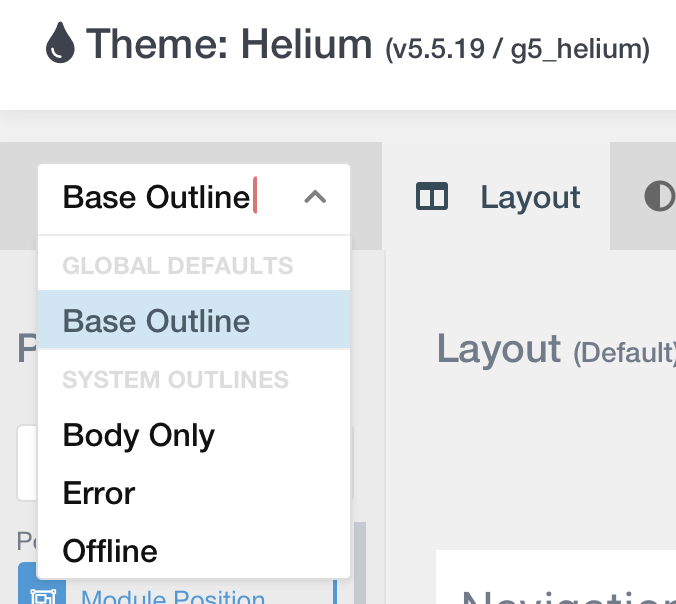Click the version text v5.5.19 / g5_helium
The height and width of the screenshot is (604, 676).
click(517, 49)
